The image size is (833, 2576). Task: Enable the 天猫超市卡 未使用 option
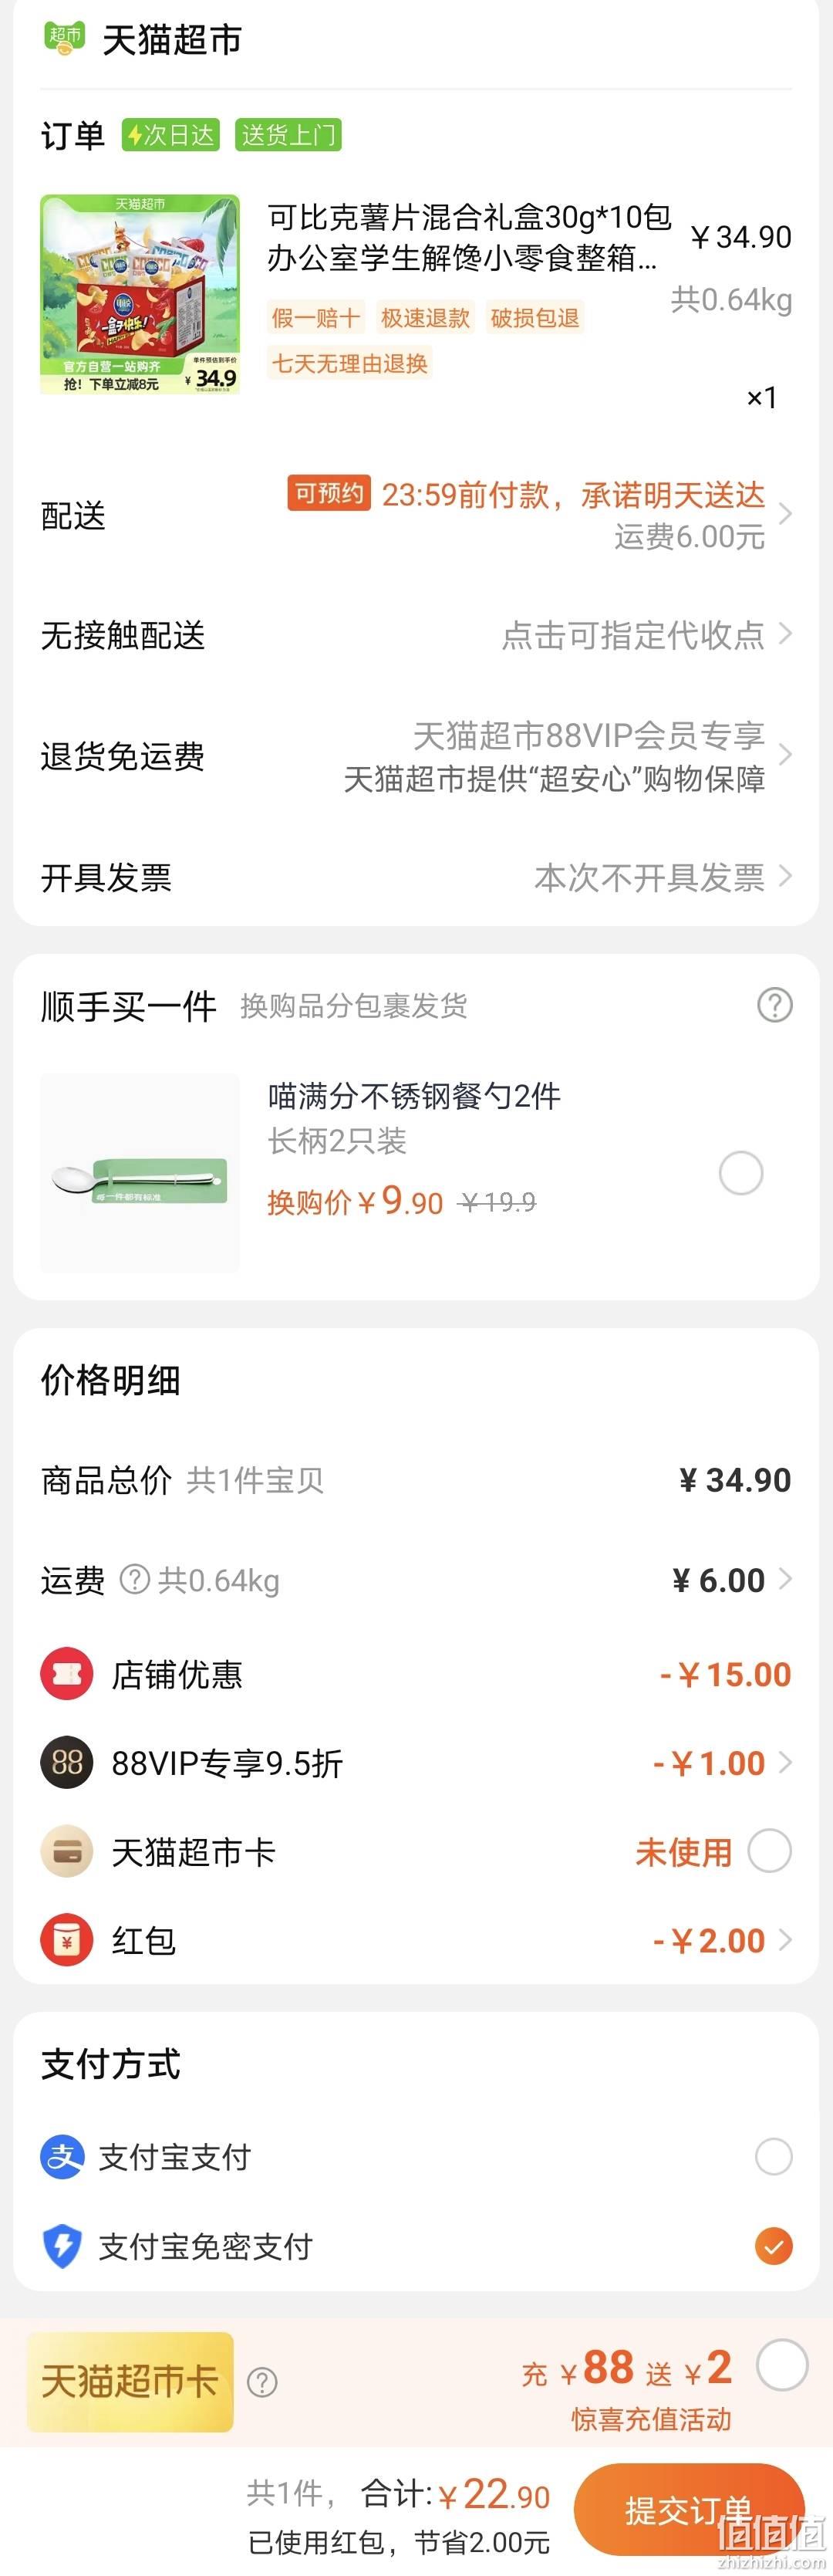coord(770,1851)
